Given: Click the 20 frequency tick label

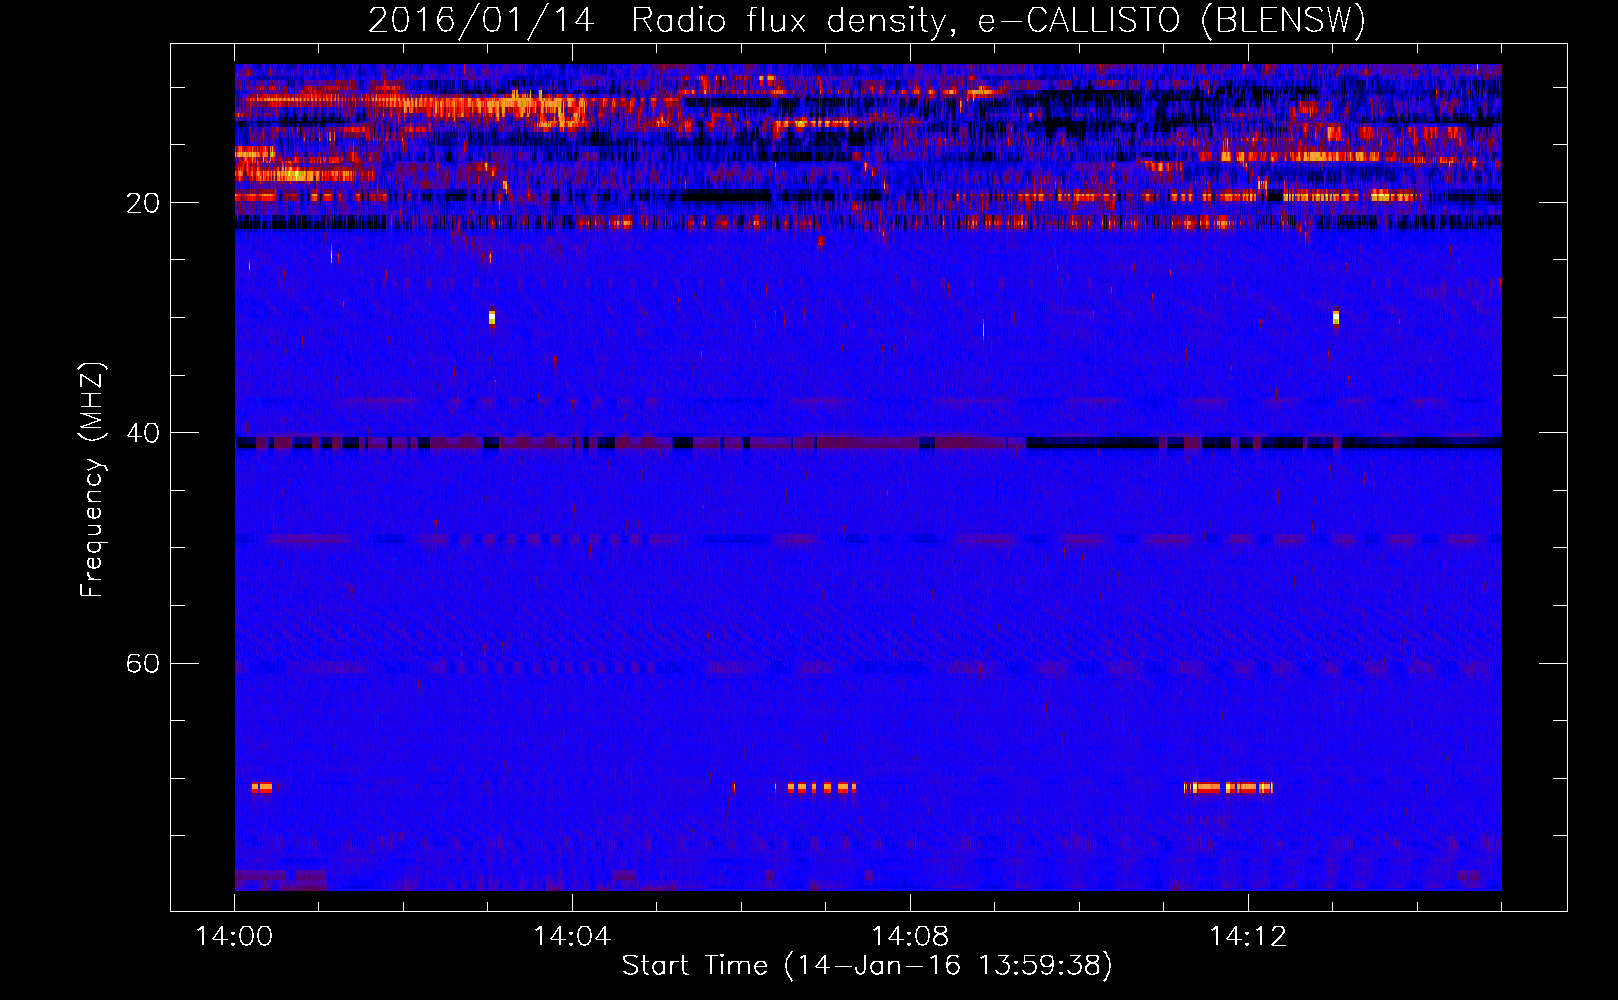Looking at the screenshot, I should (x=142, y=203).
